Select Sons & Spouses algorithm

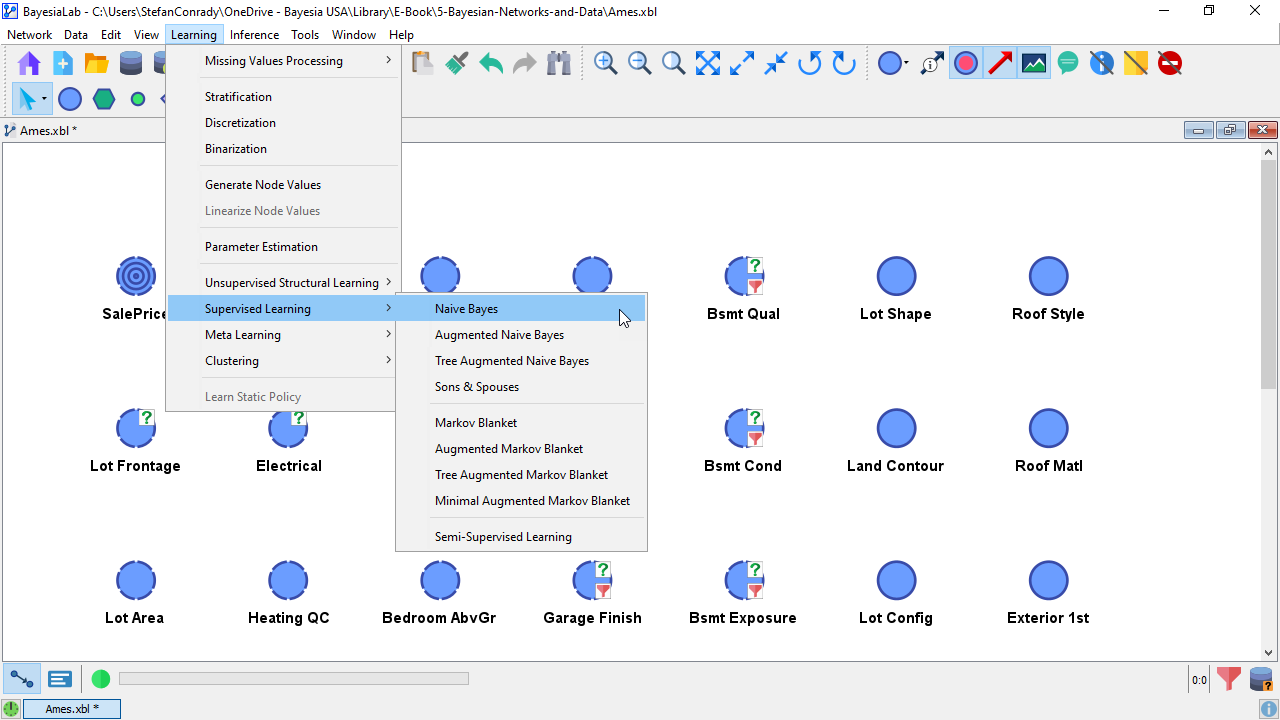(x=521, y=387)
